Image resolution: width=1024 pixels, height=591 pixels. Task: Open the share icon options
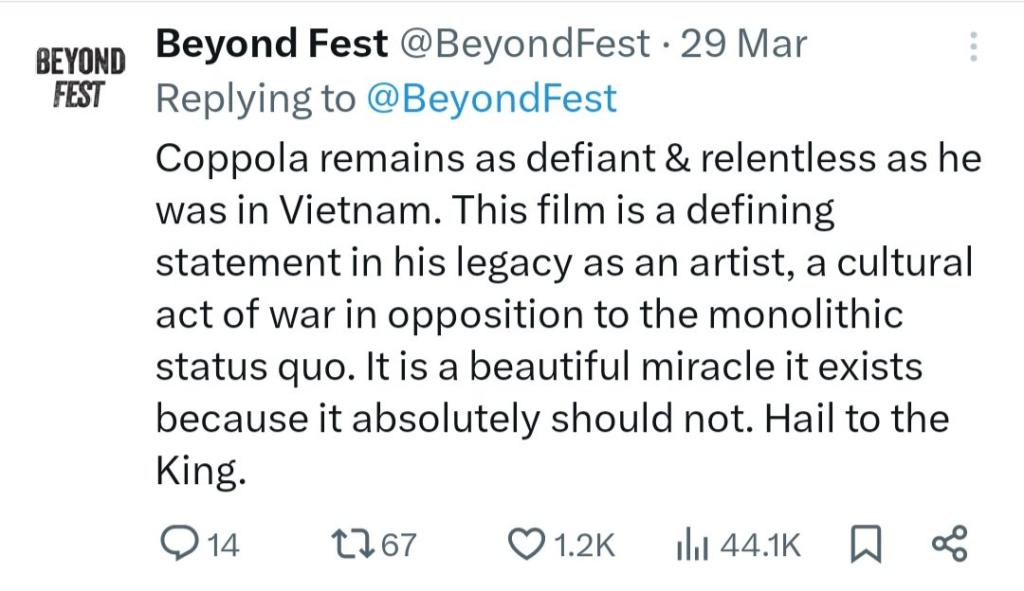coord(949,544)
